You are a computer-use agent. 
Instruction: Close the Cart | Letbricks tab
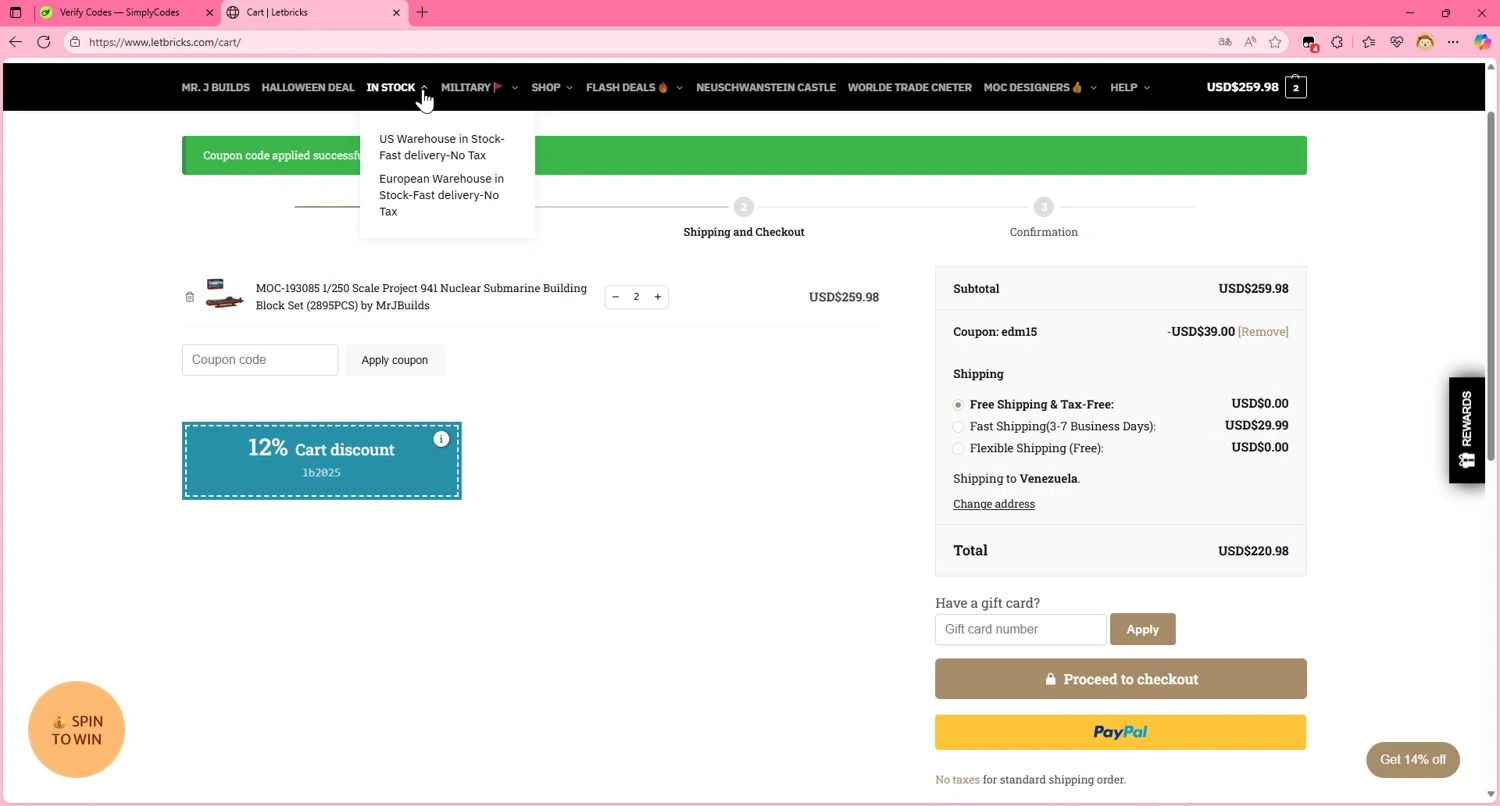[397, 13]
